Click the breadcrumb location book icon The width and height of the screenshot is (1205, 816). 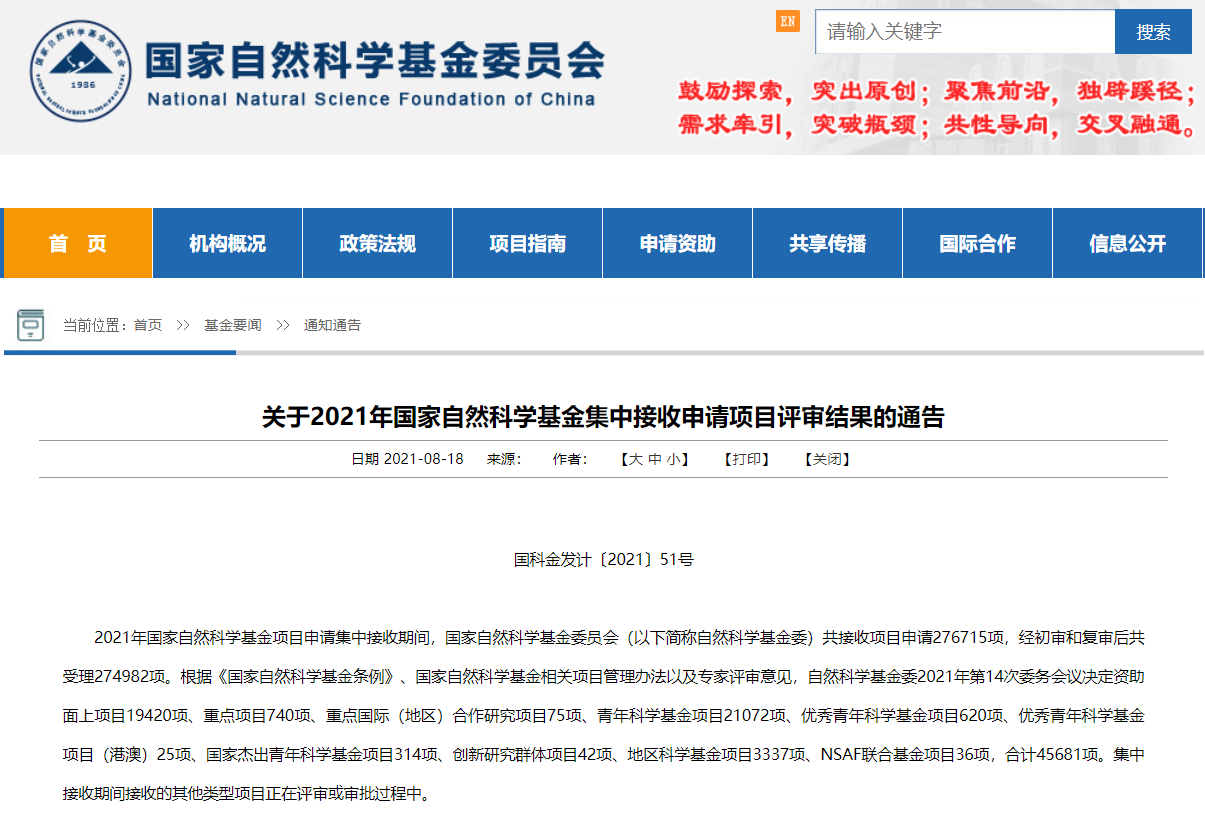[x=31, y=325]
